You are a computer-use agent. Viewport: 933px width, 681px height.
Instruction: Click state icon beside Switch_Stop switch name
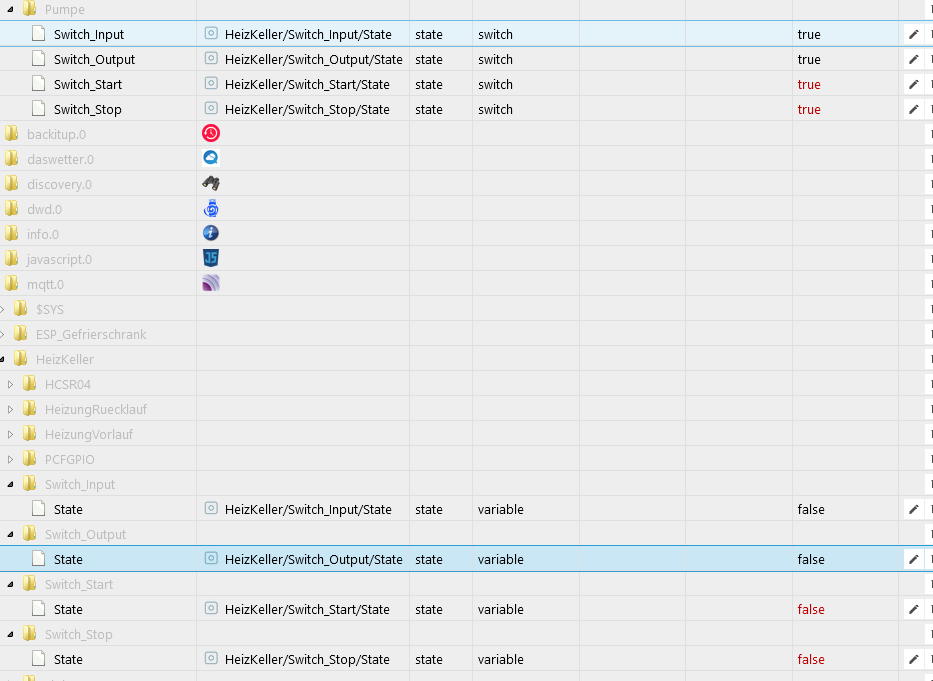(x=211, y=108)
